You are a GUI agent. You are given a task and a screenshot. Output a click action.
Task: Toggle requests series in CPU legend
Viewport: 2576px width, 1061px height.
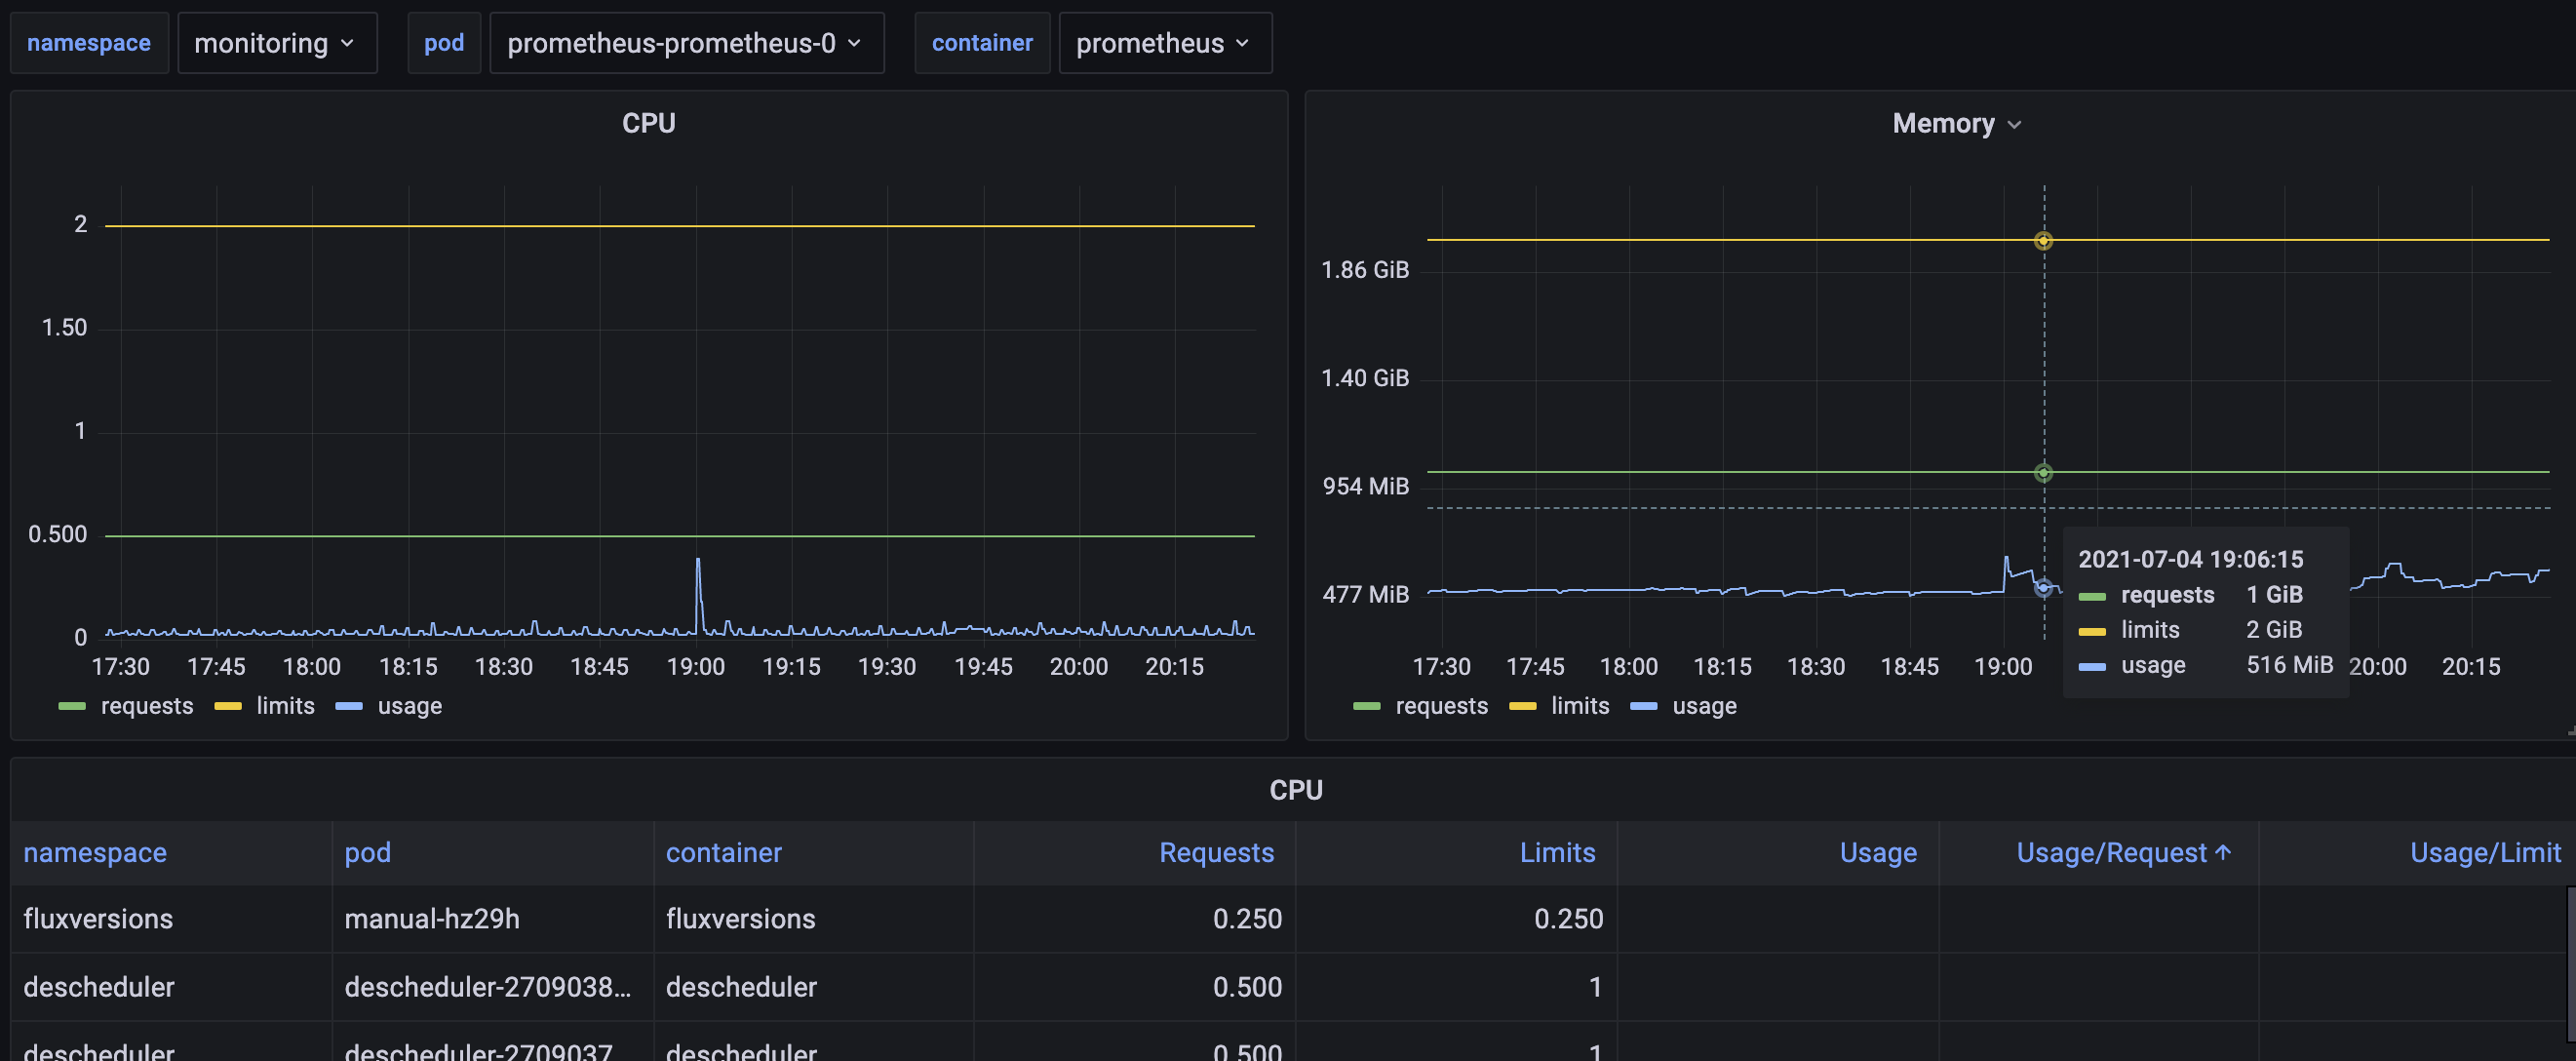146,706
